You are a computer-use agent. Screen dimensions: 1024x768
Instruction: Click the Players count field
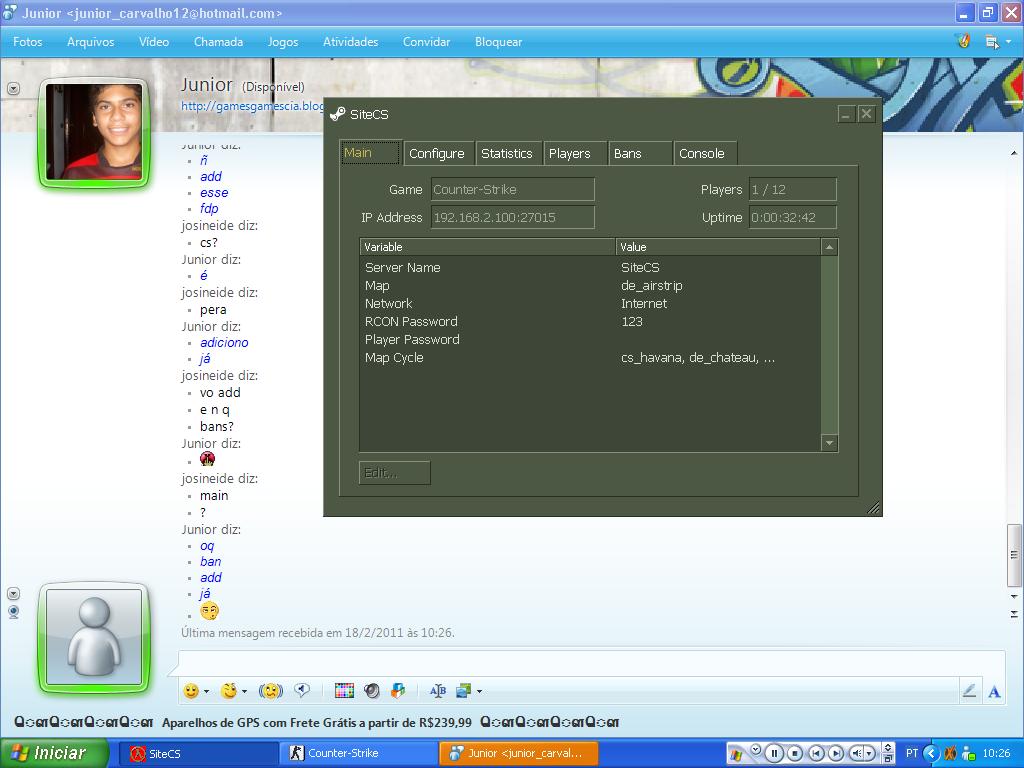pos(793,189)
